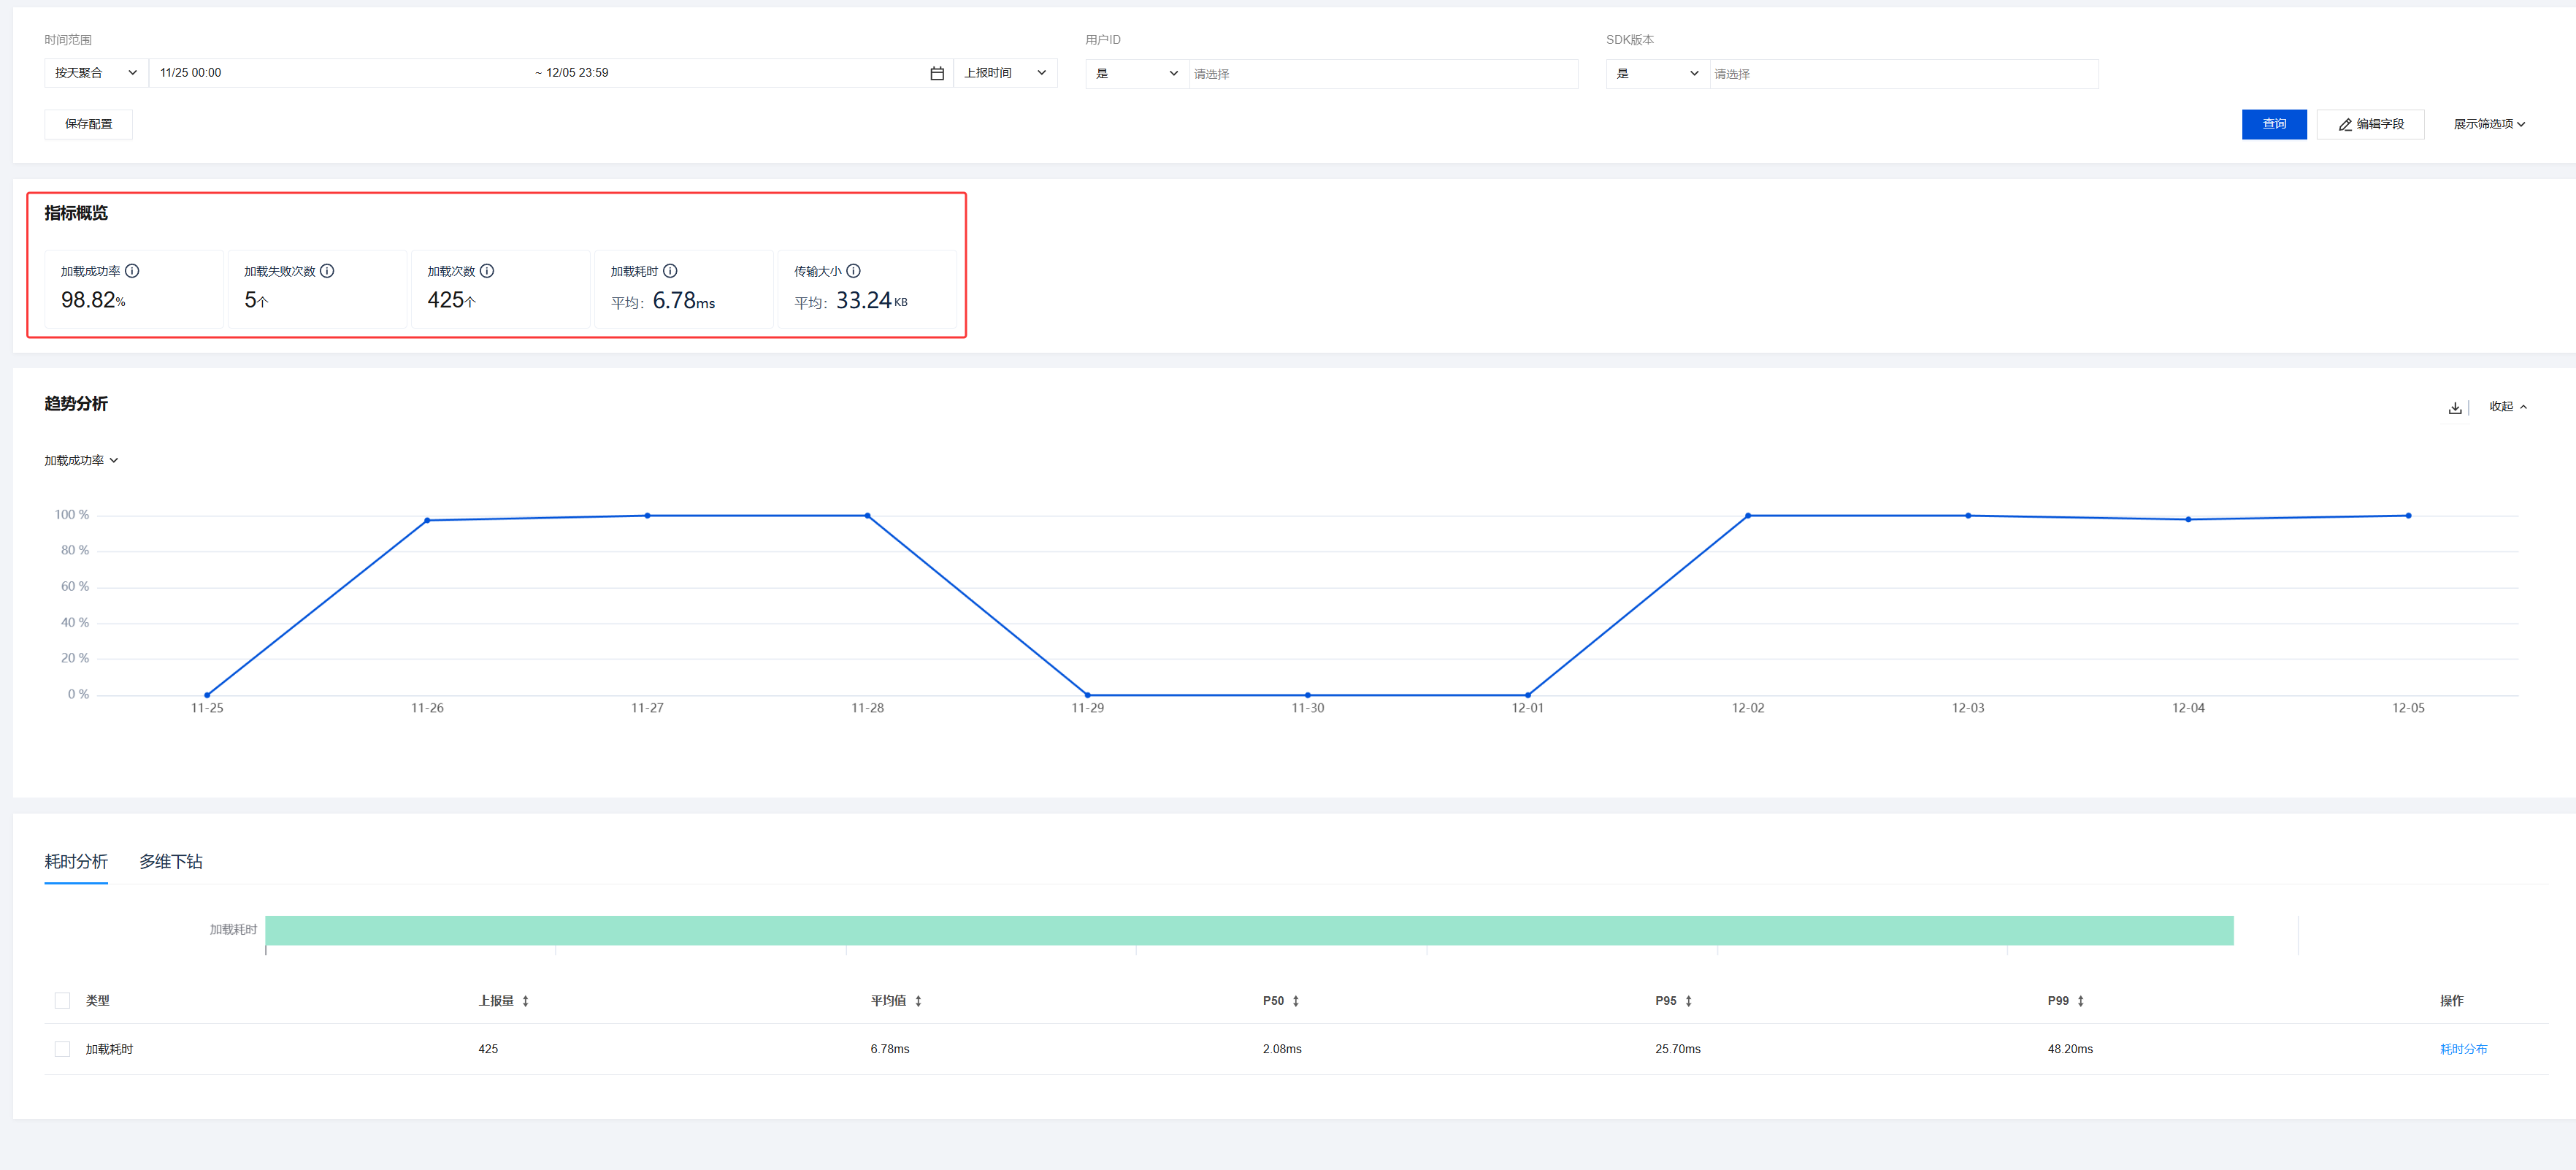Switch to the 多维下钻 tab
2576x1170 pixels.
click(170, 861)
